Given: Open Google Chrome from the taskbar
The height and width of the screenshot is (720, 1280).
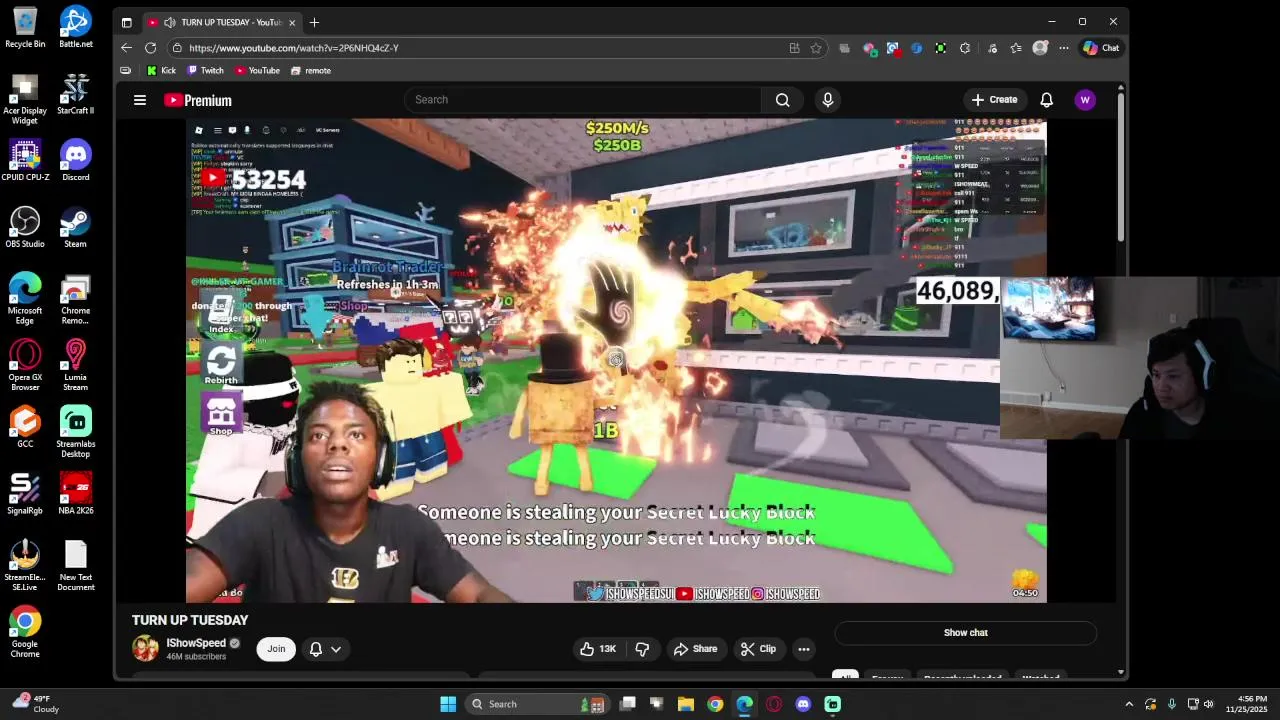Looking at the screenshot, I should coord(715,704).
